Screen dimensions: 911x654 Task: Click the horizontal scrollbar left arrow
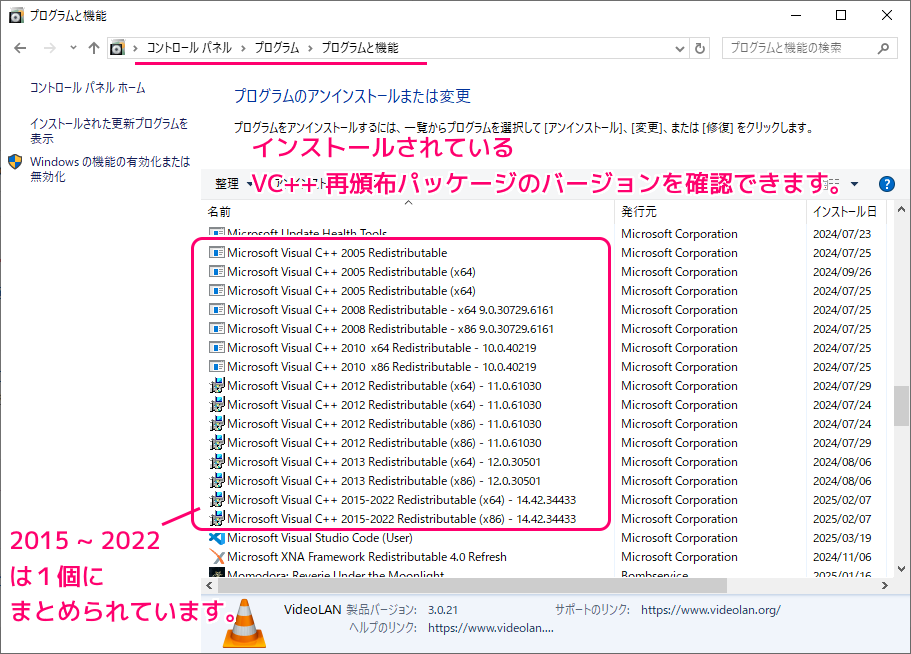(209, 585)
